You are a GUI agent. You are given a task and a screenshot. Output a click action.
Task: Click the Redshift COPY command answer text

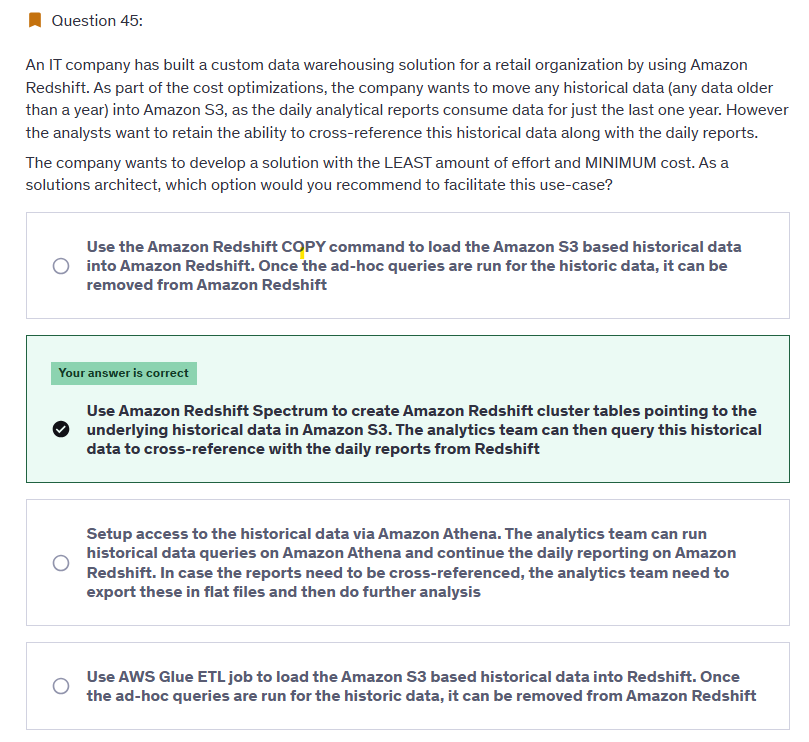tap(414, 266)
